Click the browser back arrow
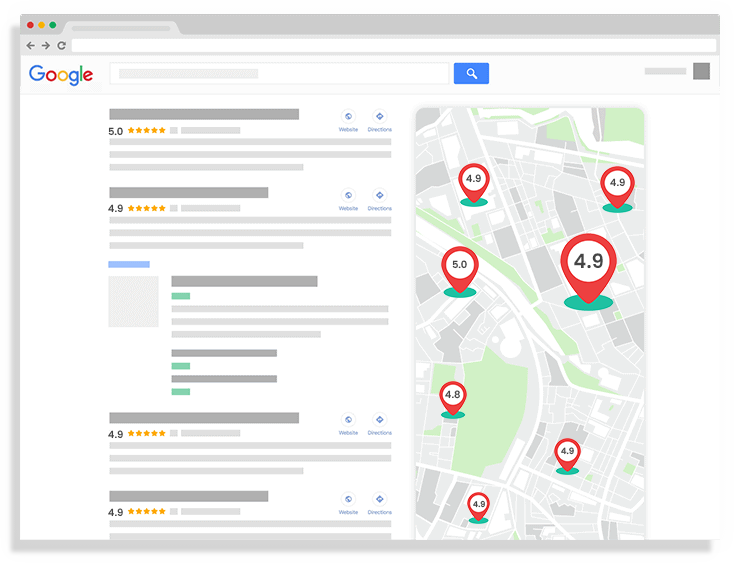 point(30,46)
